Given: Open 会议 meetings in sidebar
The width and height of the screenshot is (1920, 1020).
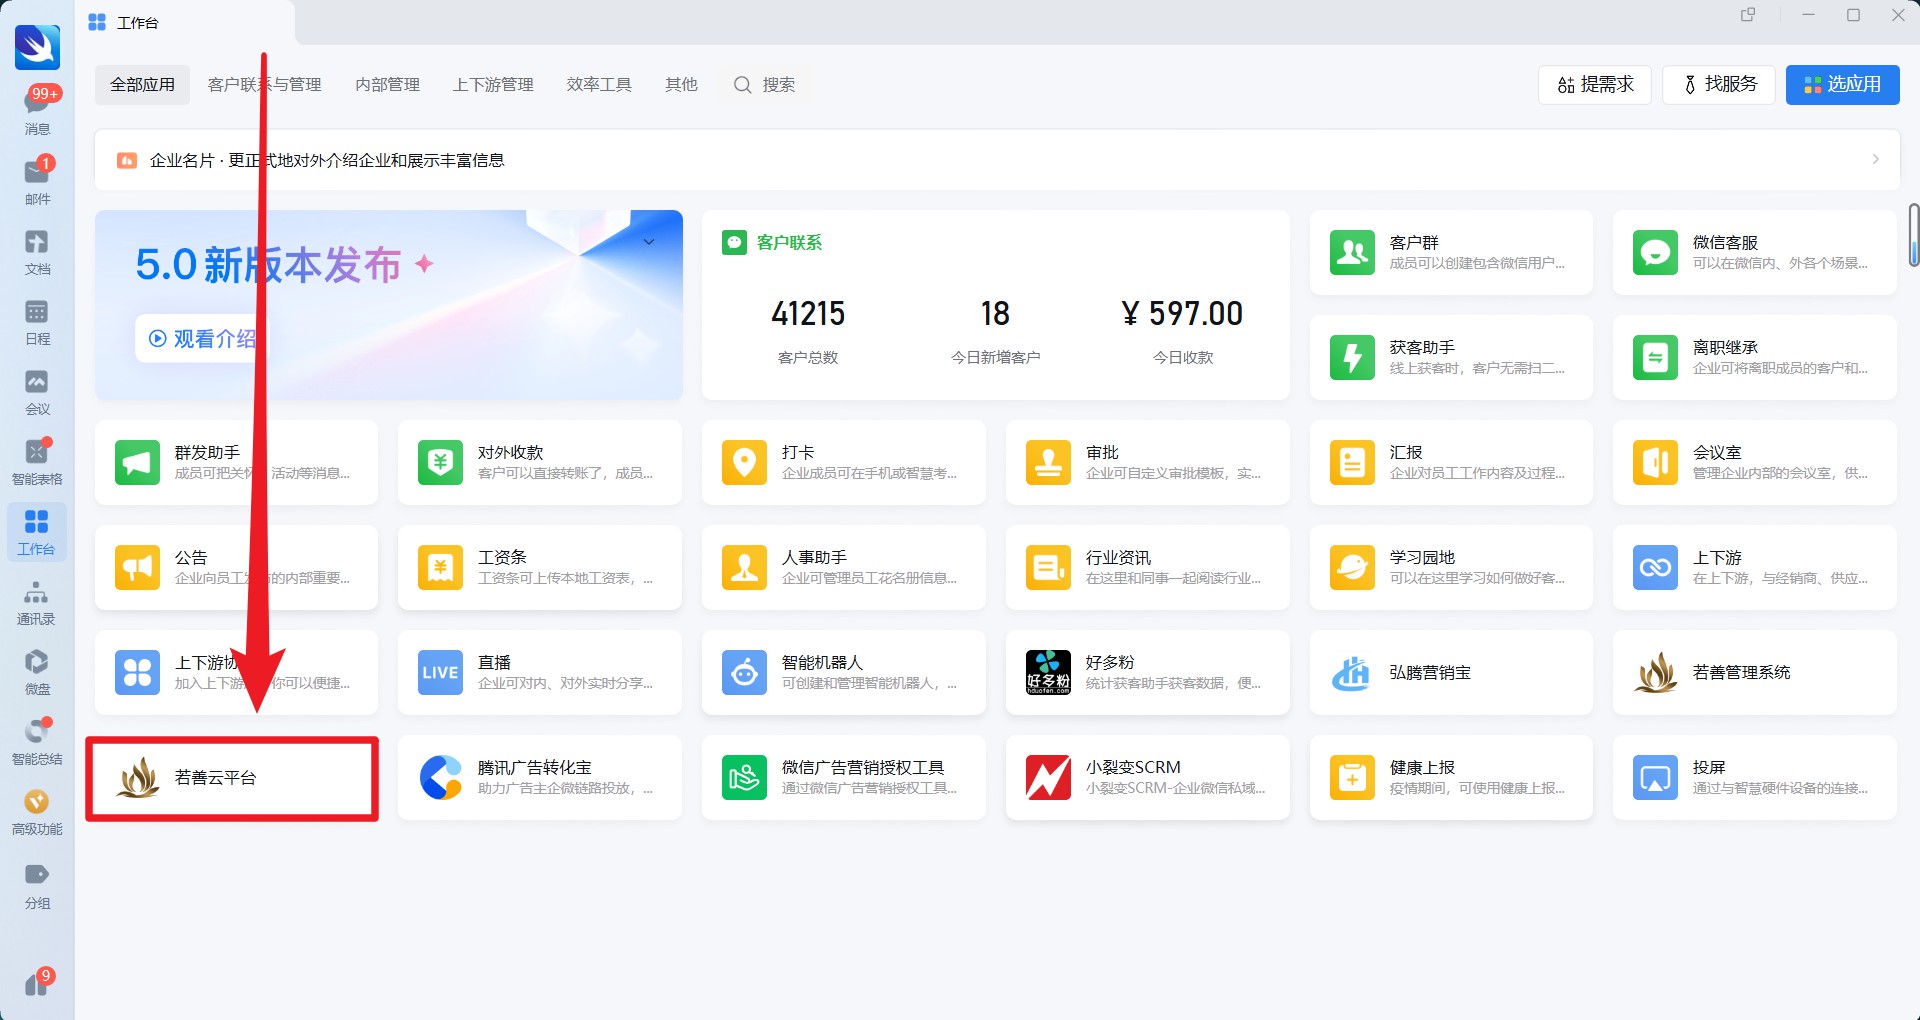Looking at the screenshot, I should coord(37,391).
